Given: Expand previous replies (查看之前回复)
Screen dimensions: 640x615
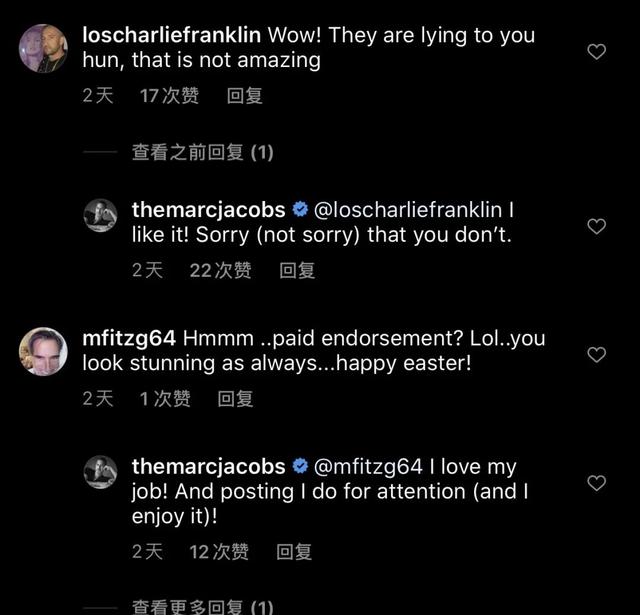Looking at the screenshot, I should (202, 152).
